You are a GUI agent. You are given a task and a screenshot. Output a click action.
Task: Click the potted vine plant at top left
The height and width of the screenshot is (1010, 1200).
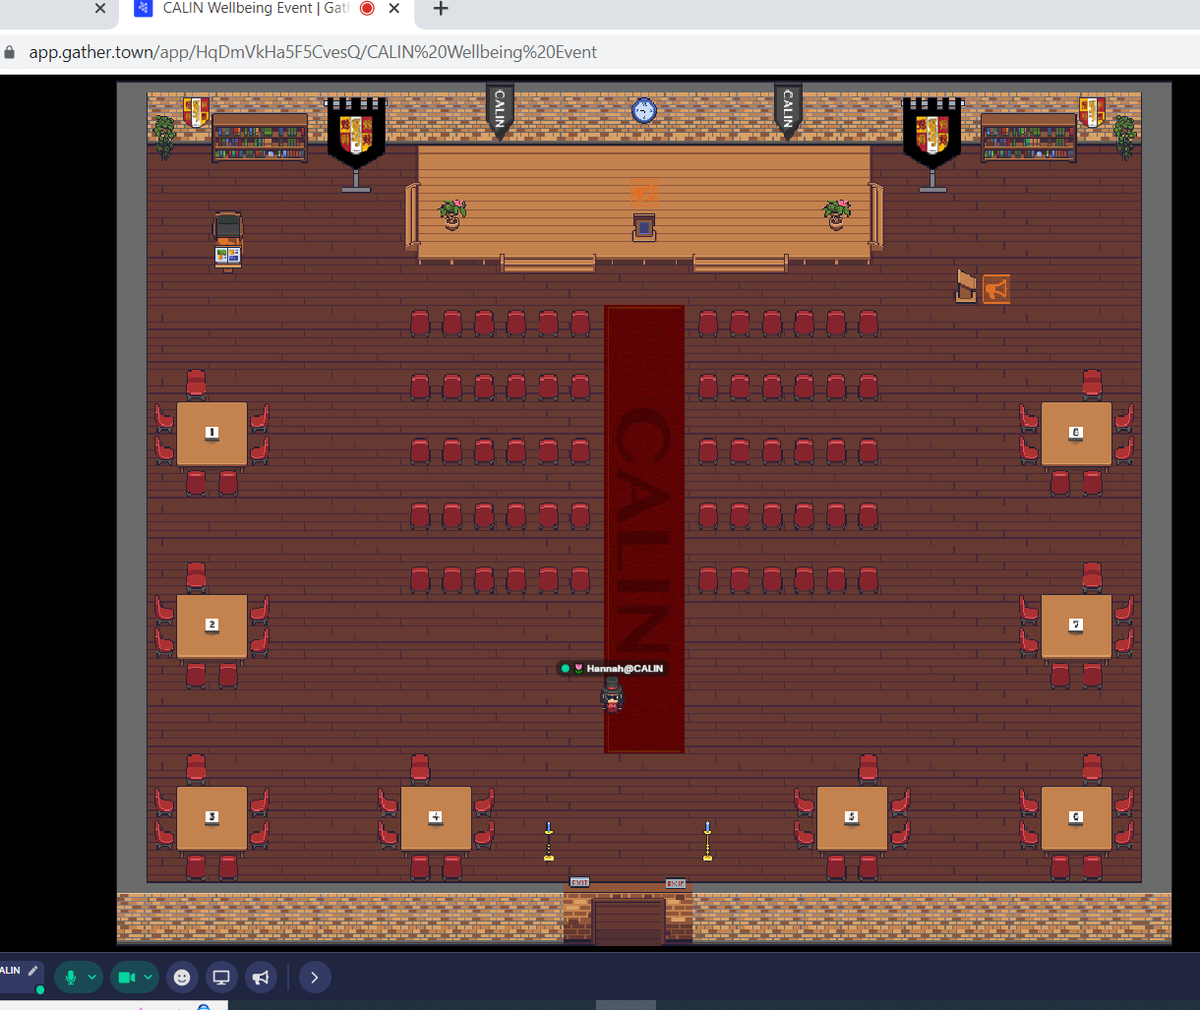coord(164,137)
